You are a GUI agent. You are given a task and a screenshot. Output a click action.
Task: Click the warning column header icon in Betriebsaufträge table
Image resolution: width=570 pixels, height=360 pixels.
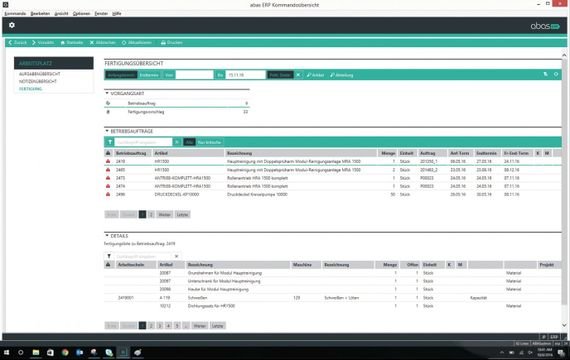click(108, 153)
